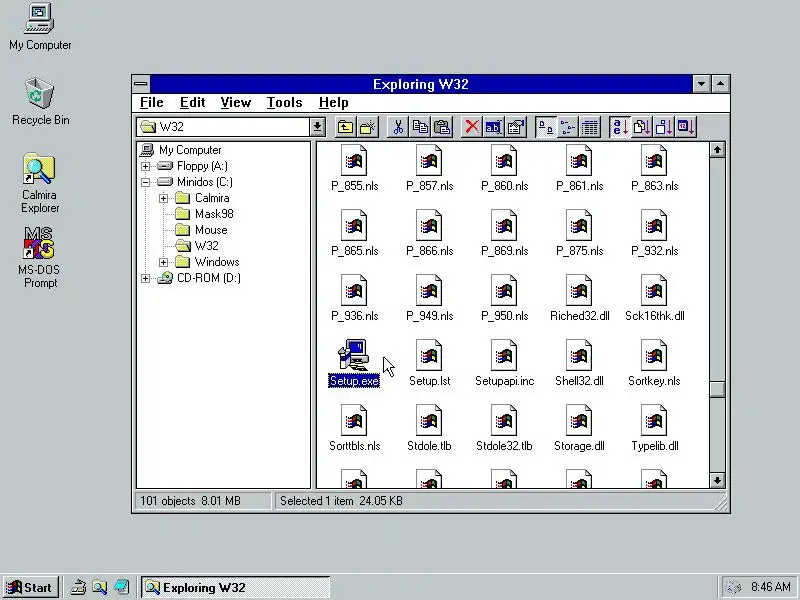Click the magnifier folder icon on the taskbar

99,587
